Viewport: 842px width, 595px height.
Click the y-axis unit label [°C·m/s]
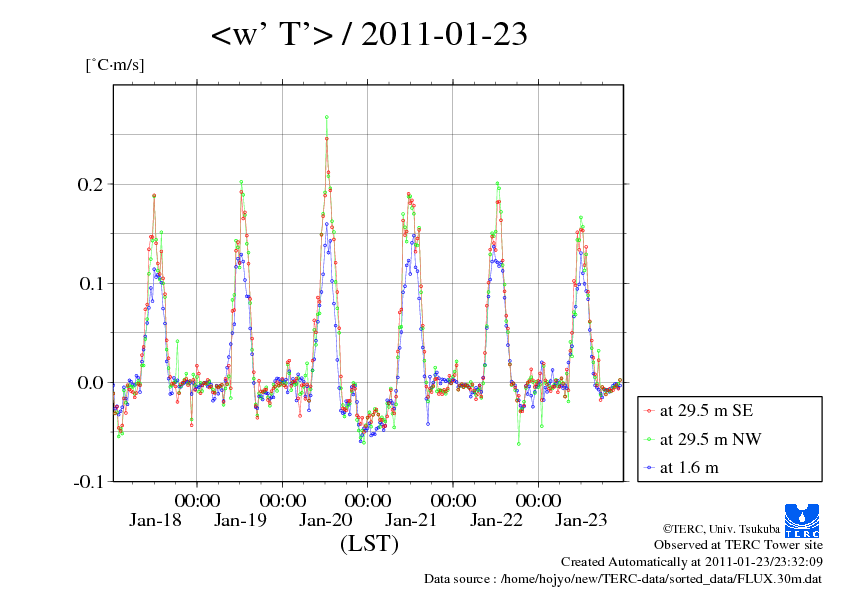[x=115, y=65]
